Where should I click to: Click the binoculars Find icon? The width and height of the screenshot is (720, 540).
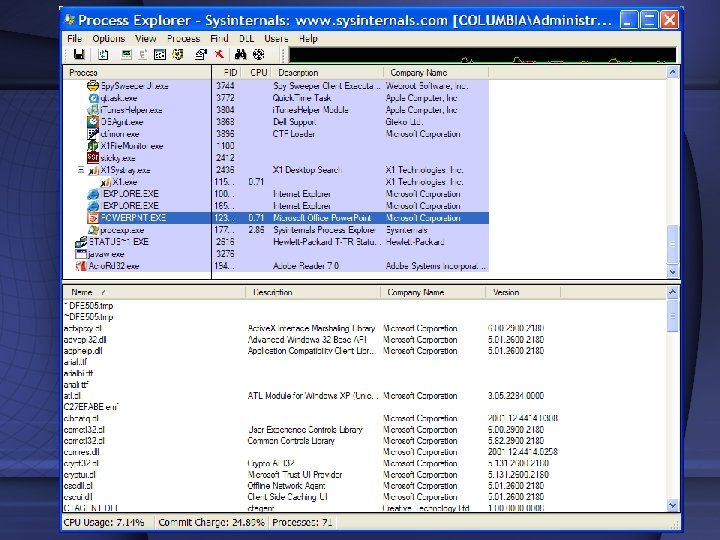pos(240,55)
